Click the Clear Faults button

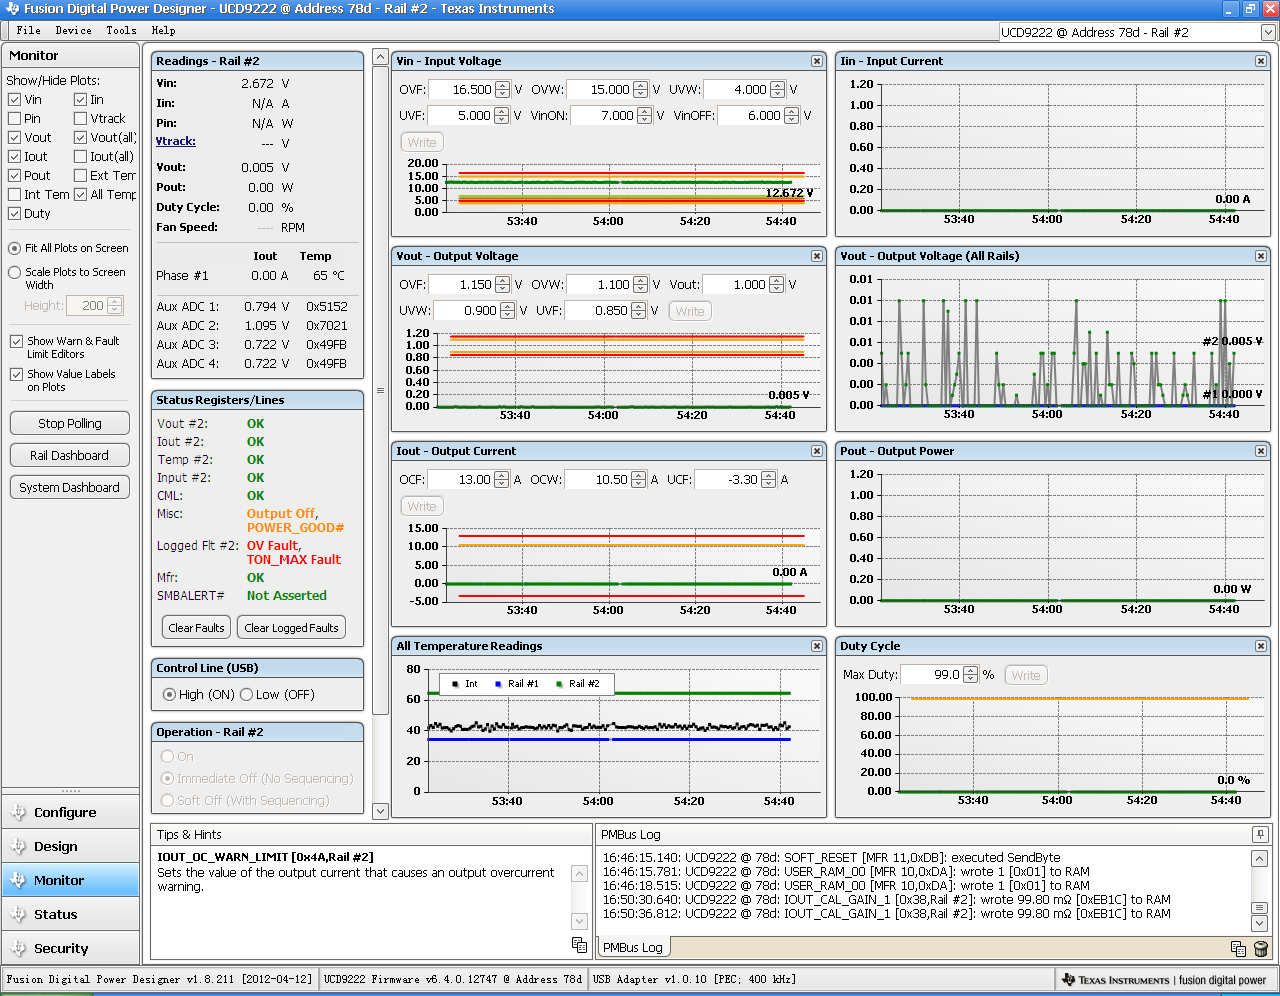pos(196,628)
